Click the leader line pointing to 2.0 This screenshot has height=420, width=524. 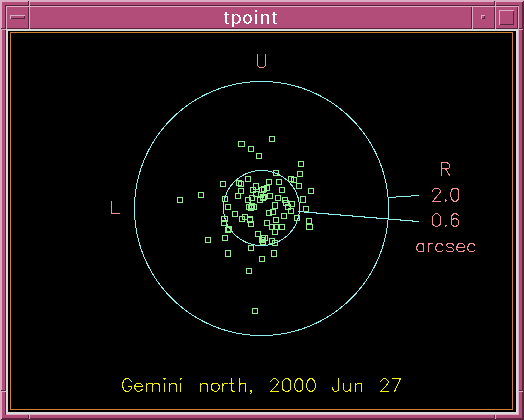[404, 196]
